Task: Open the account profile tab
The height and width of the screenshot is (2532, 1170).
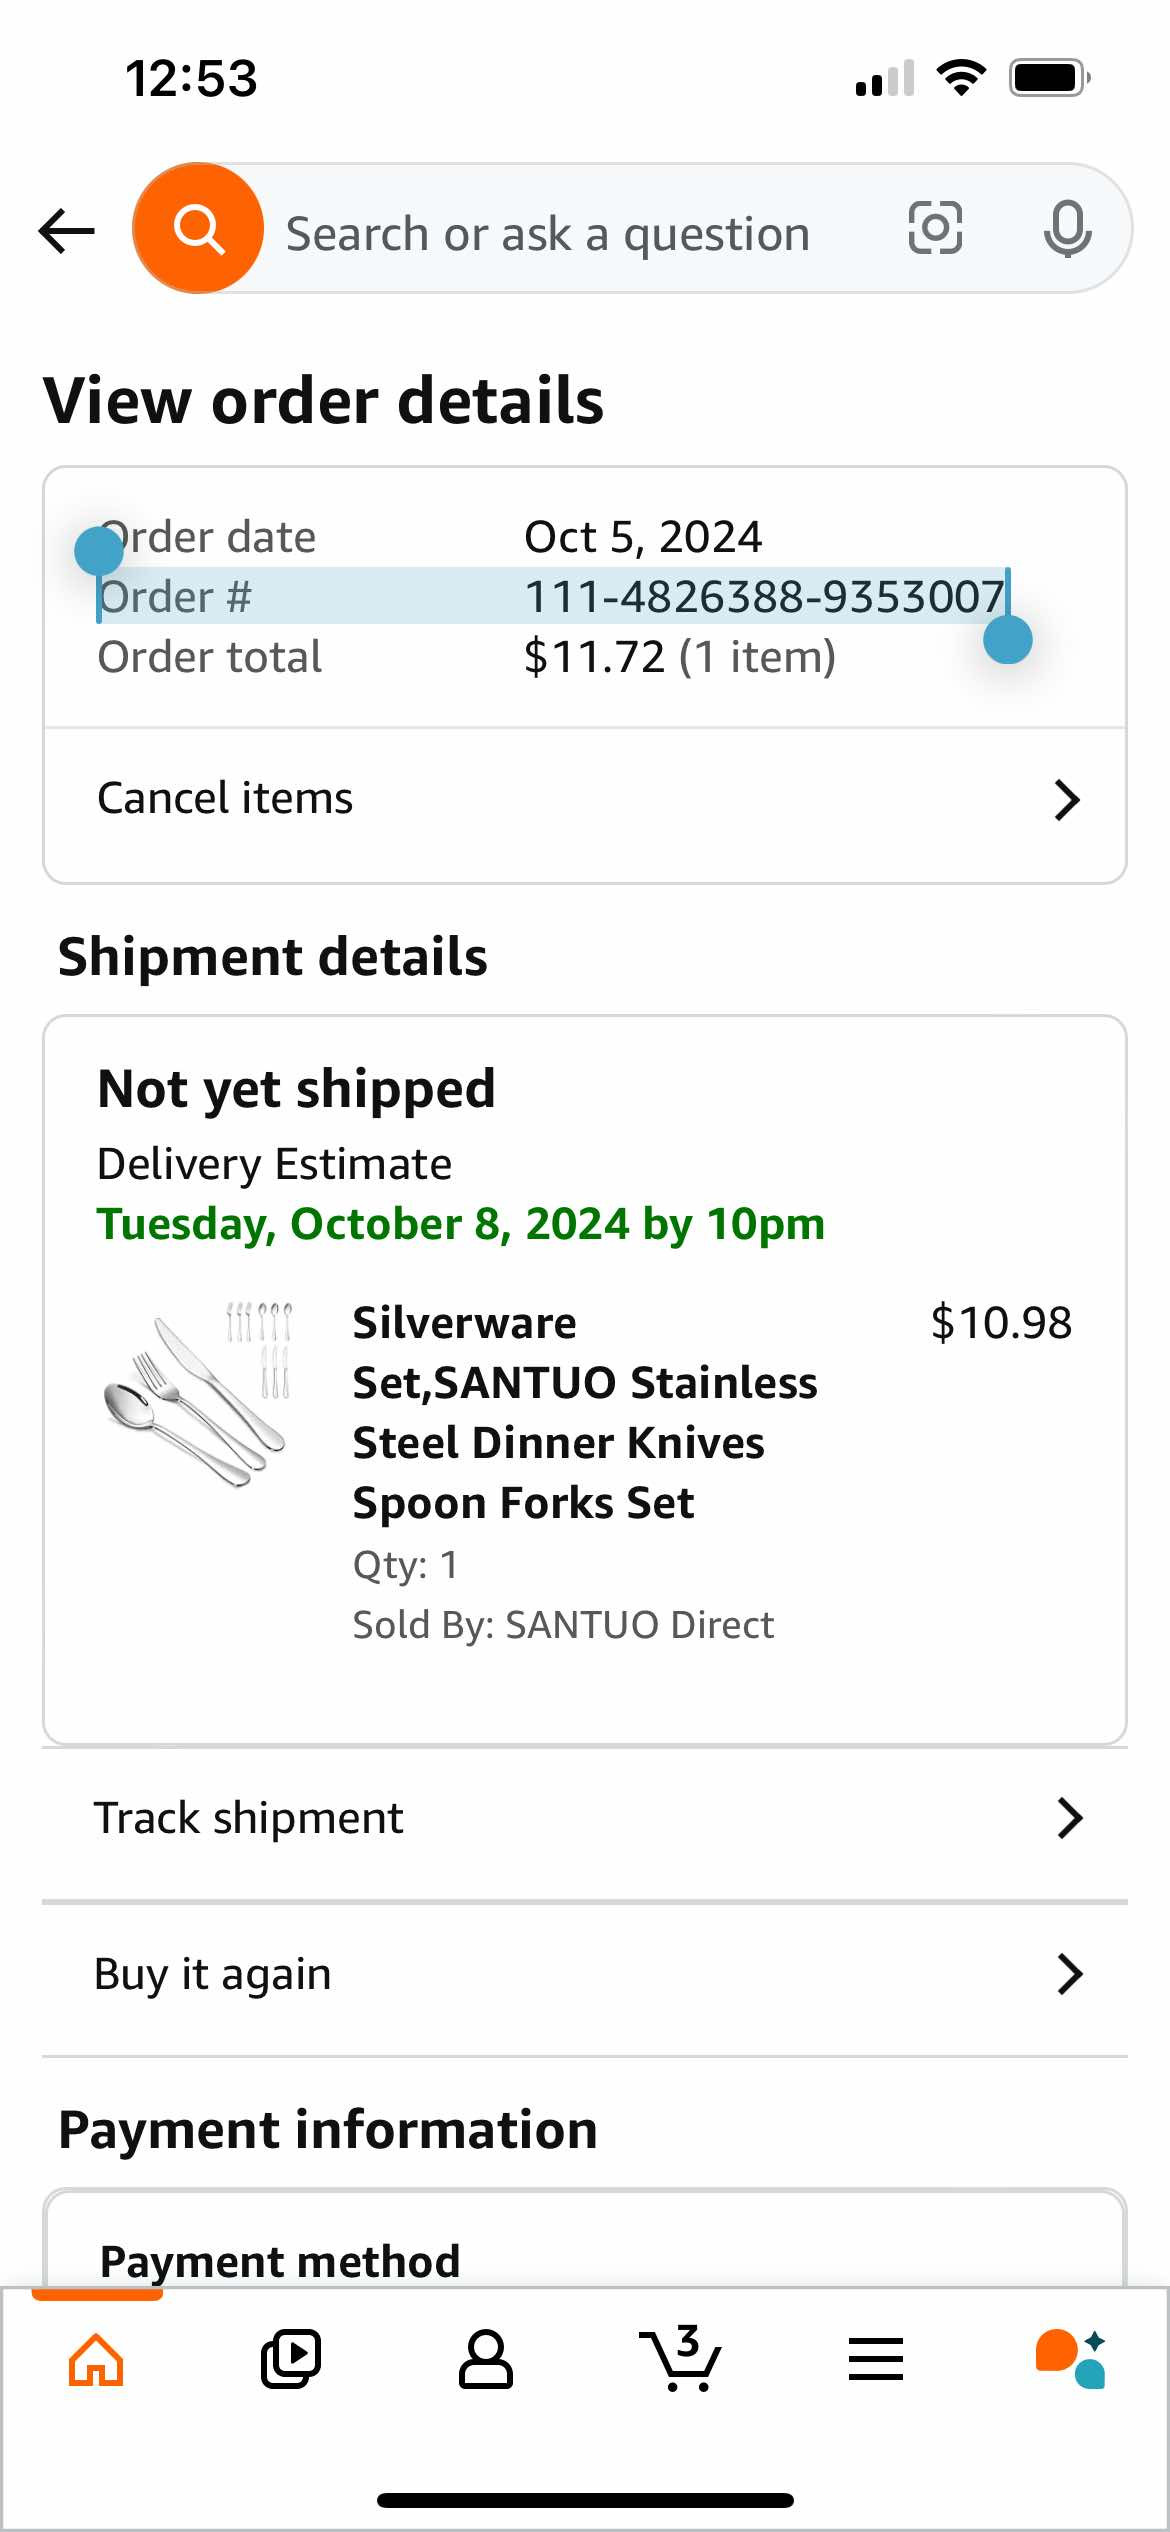Action: tap(486, 2360)
